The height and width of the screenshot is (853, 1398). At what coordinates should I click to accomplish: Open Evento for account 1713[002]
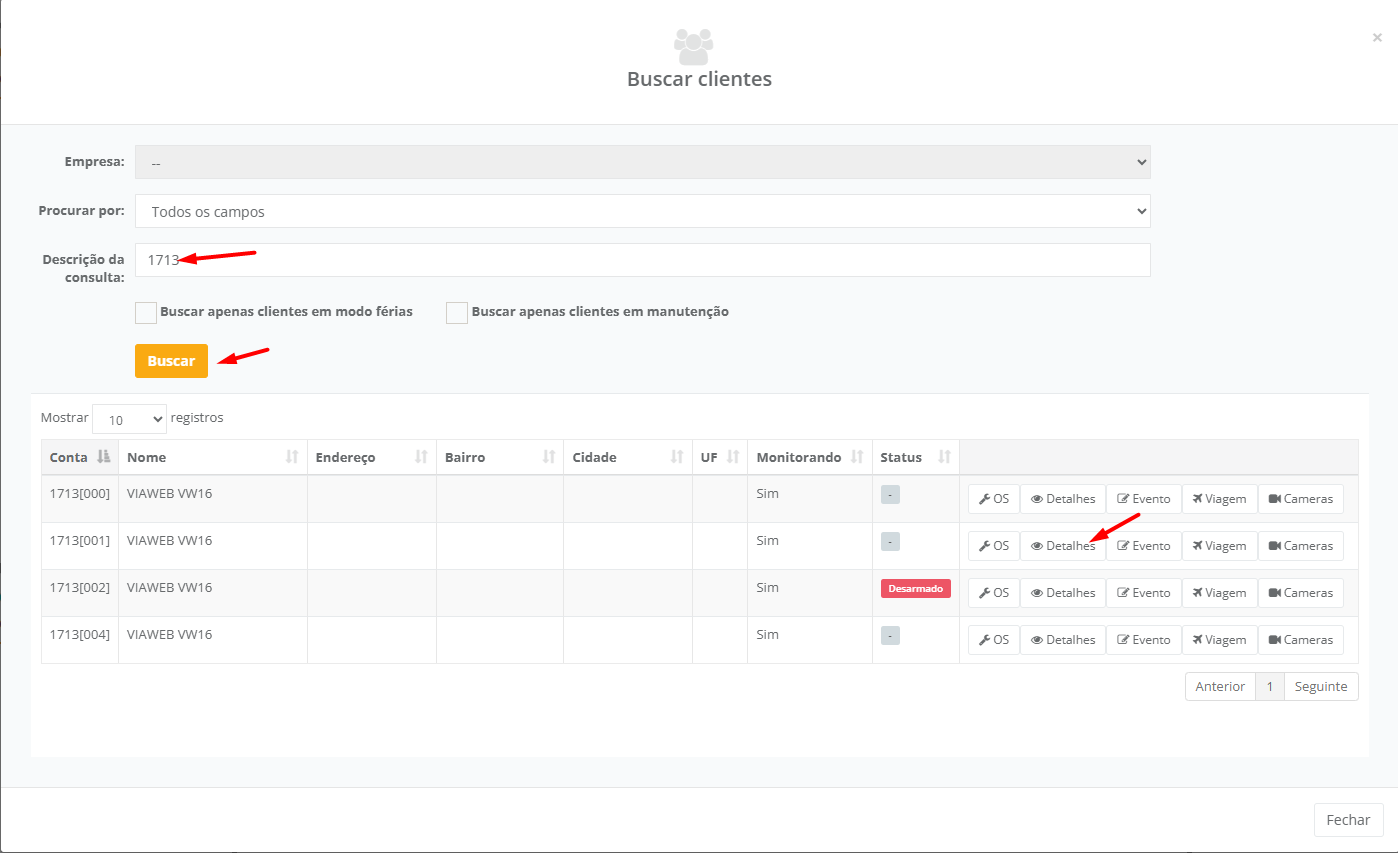click(1143, 593)
